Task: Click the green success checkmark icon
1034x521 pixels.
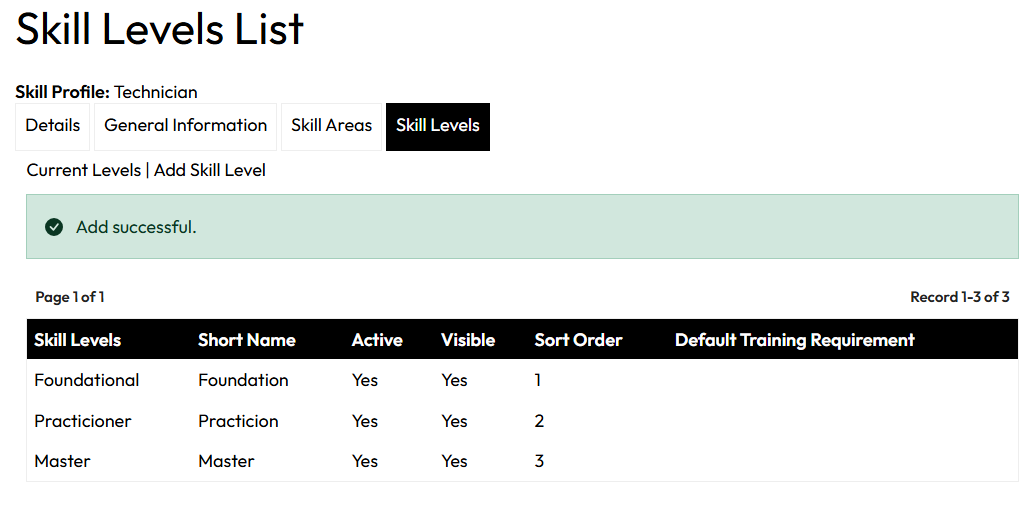Action: click(54, 227)
